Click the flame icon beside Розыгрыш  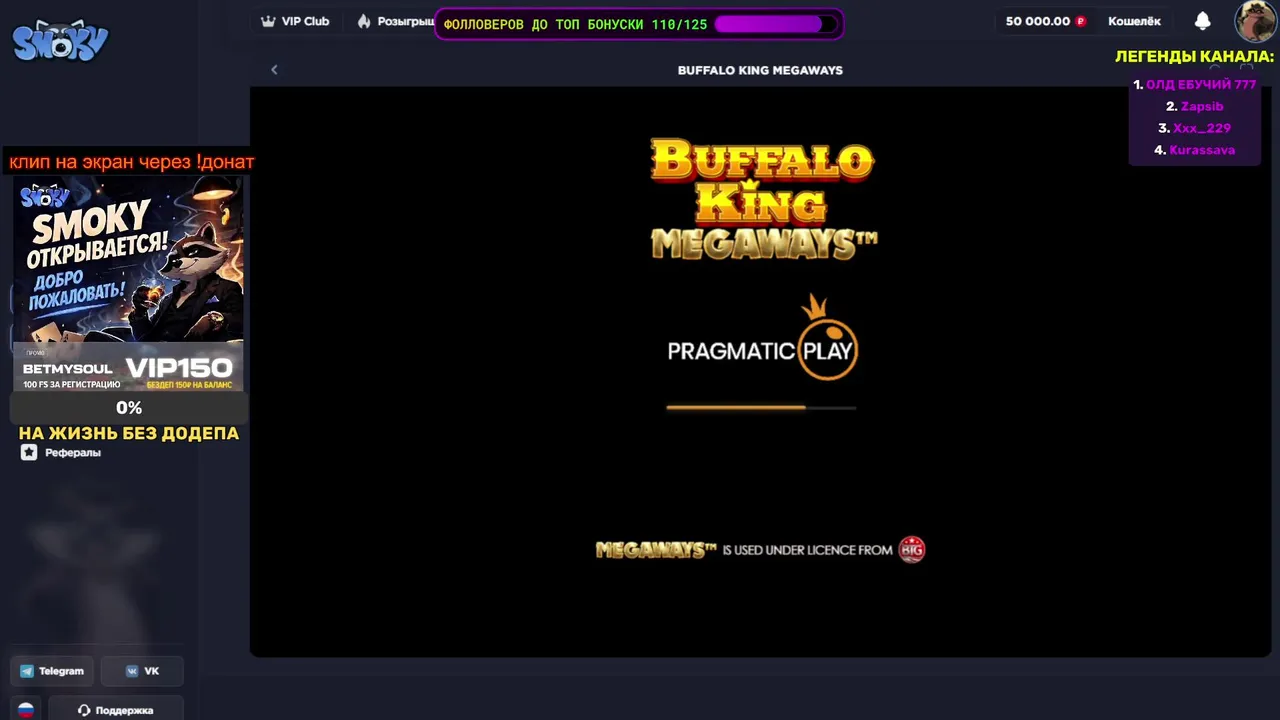tap(364, 21)
